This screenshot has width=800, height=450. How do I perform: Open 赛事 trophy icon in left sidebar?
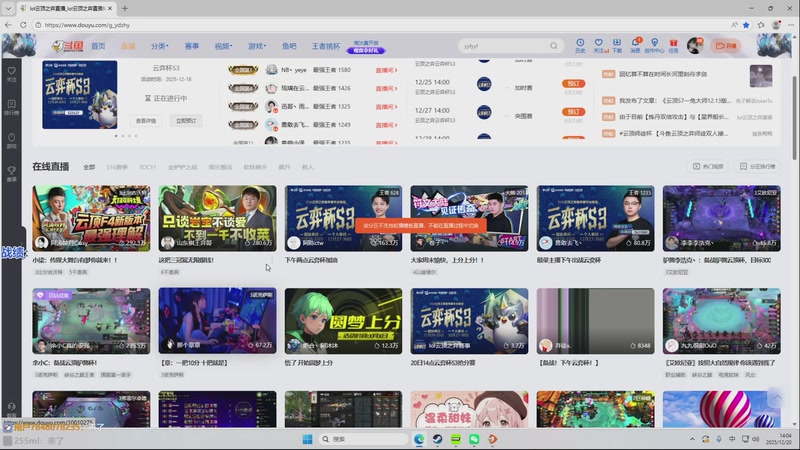12,173
